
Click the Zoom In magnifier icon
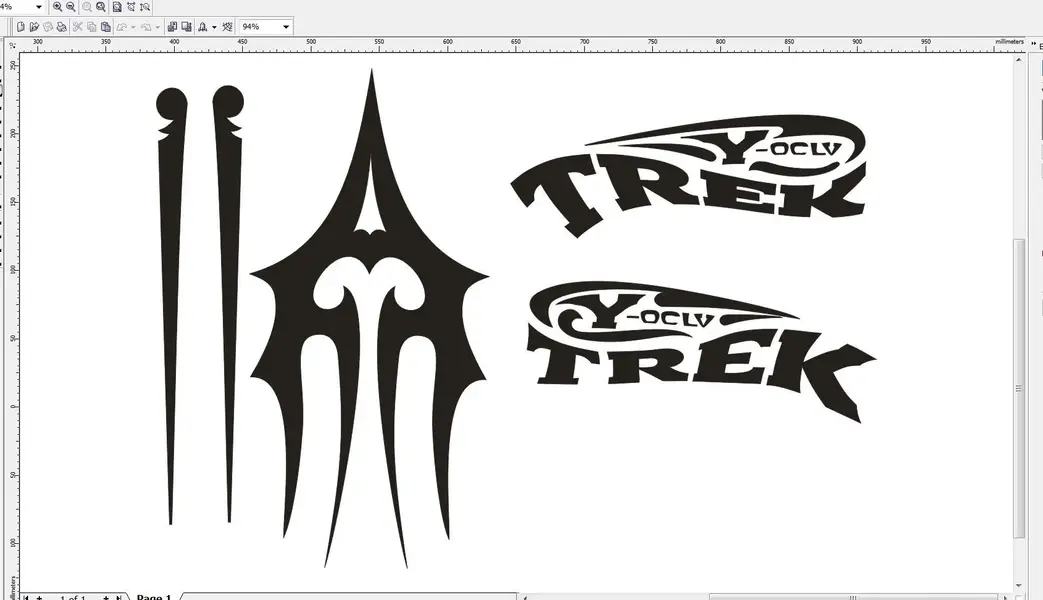pyautogui.click(x=58, y=7)
